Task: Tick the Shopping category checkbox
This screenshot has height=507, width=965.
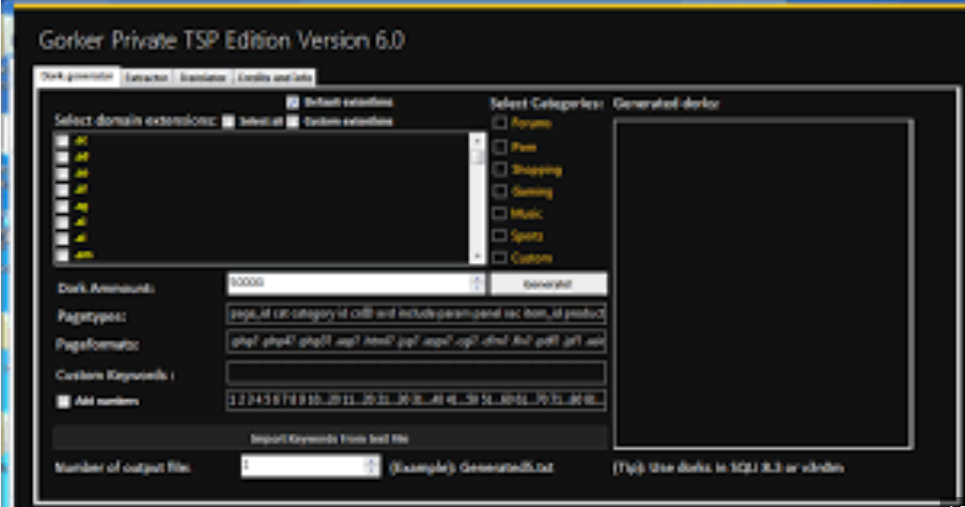Action: pos(500,169)
